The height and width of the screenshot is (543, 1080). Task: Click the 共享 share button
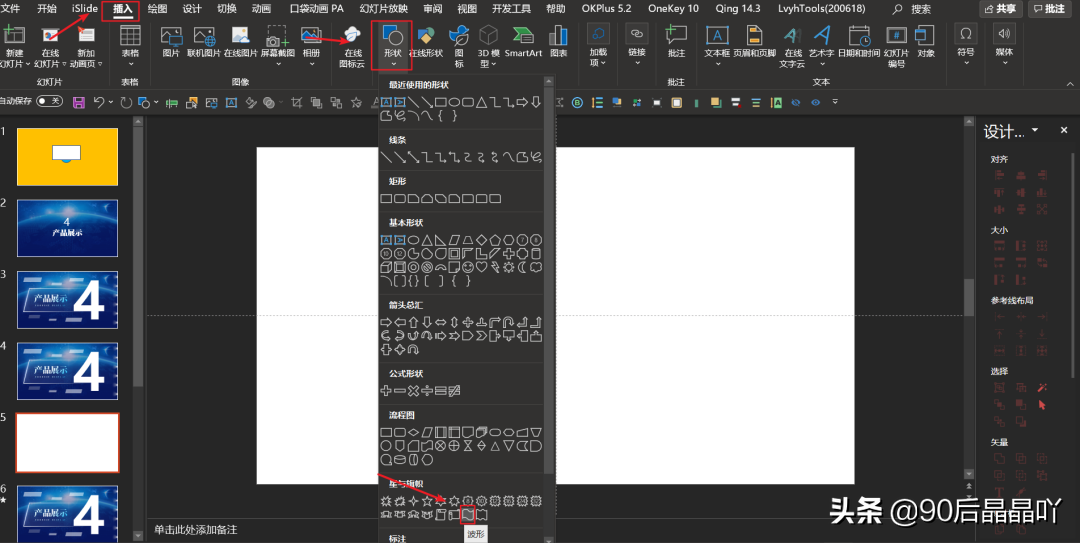(1000, 9)
